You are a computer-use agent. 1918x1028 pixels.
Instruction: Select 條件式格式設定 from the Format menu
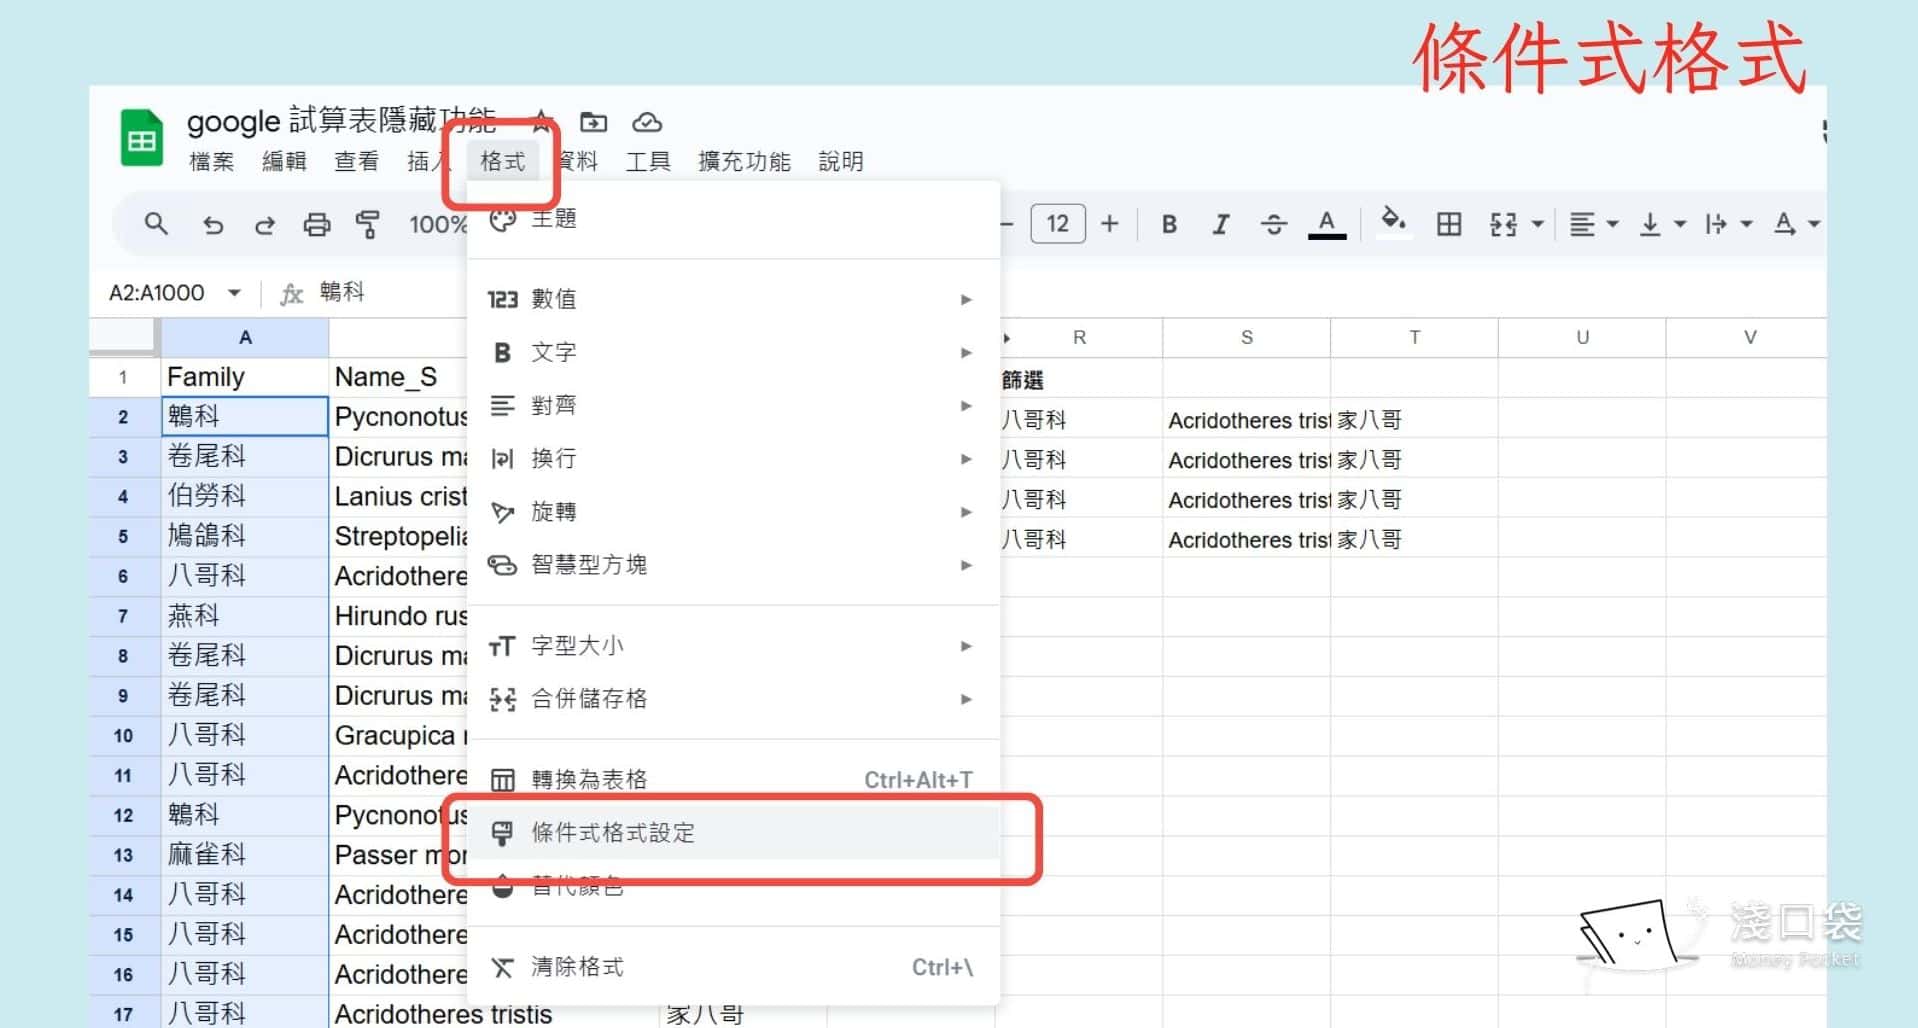614,832
